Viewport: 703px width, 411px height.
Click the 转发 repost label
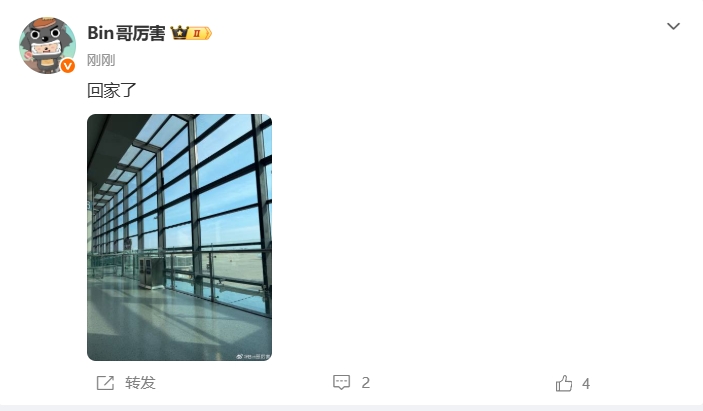tap(140, 383)
